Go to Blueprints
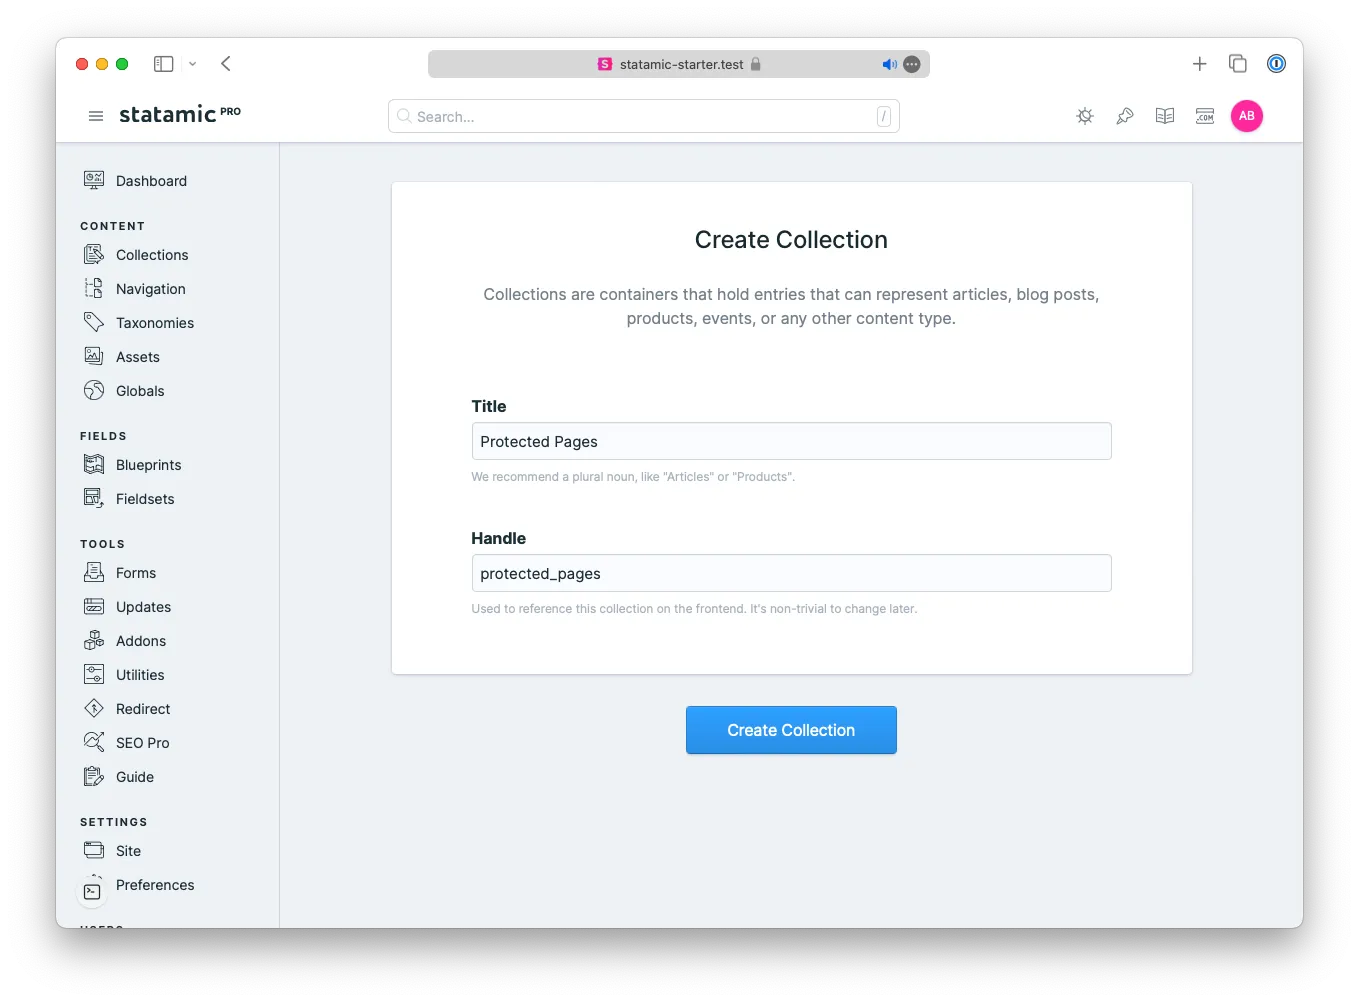The width and height of the screenshot is (1359, 1002). pos(149,465)
